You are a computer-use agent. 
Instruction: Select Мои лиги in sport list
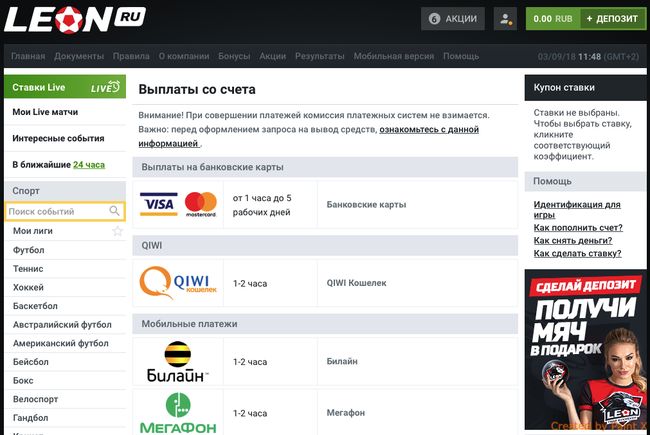tap(33, 231)
